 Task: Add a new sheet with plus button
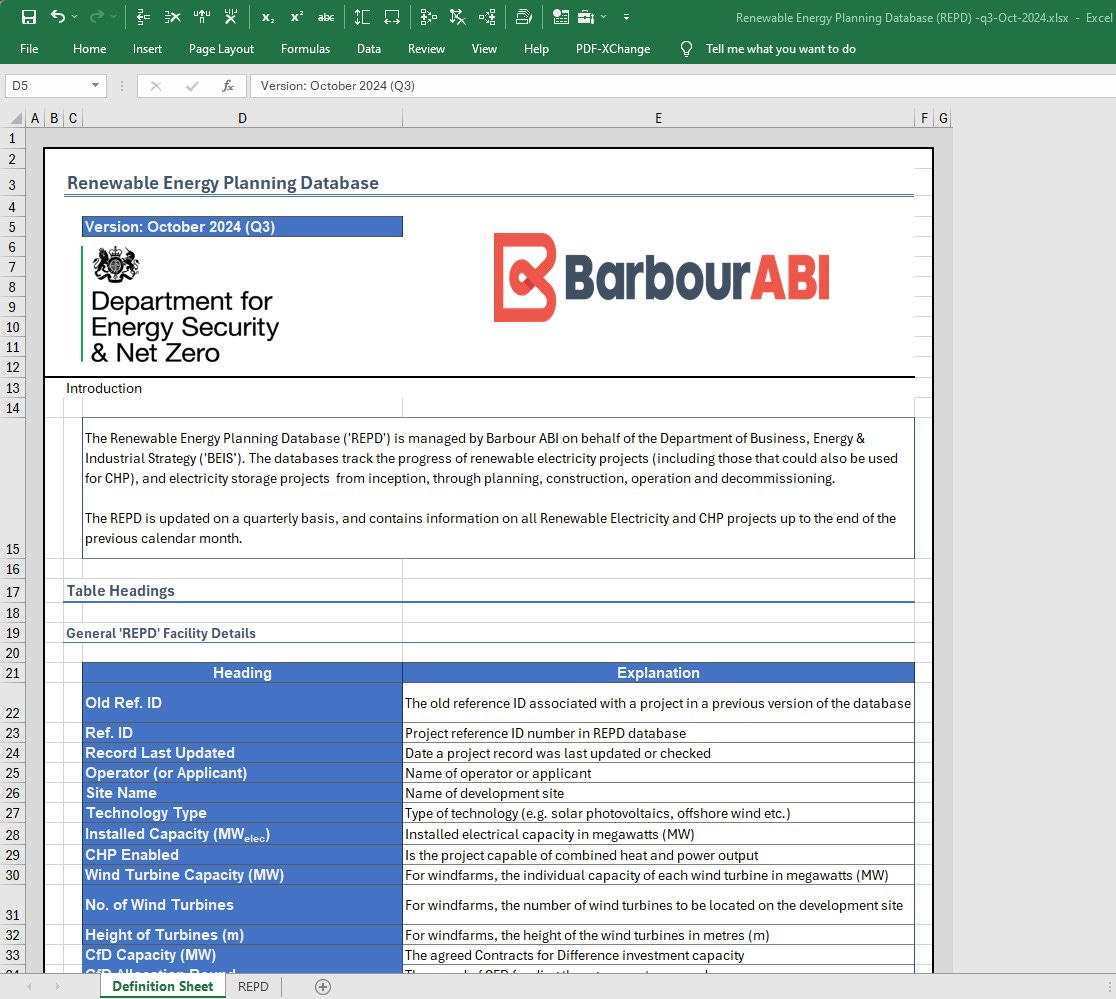pyautogui.click(x=323, y=986)
